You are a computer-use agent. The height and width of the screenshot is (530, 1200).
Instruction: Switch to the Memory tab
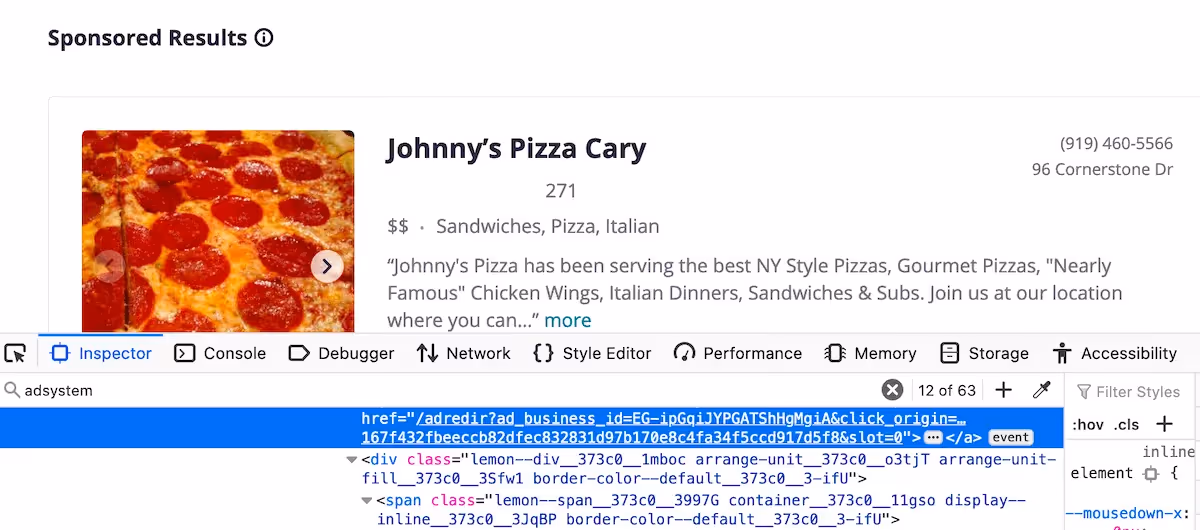[870, 353]
